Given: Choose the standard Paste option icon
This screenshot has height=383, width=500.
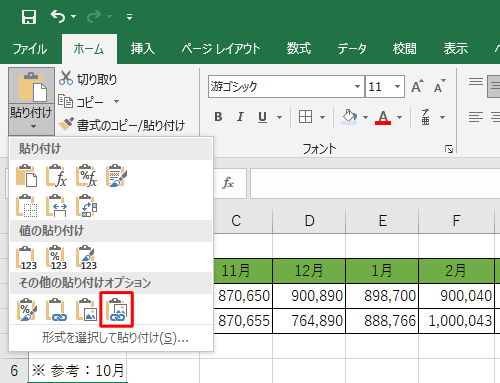Looking at the screenshot, I should click(26, 175).
